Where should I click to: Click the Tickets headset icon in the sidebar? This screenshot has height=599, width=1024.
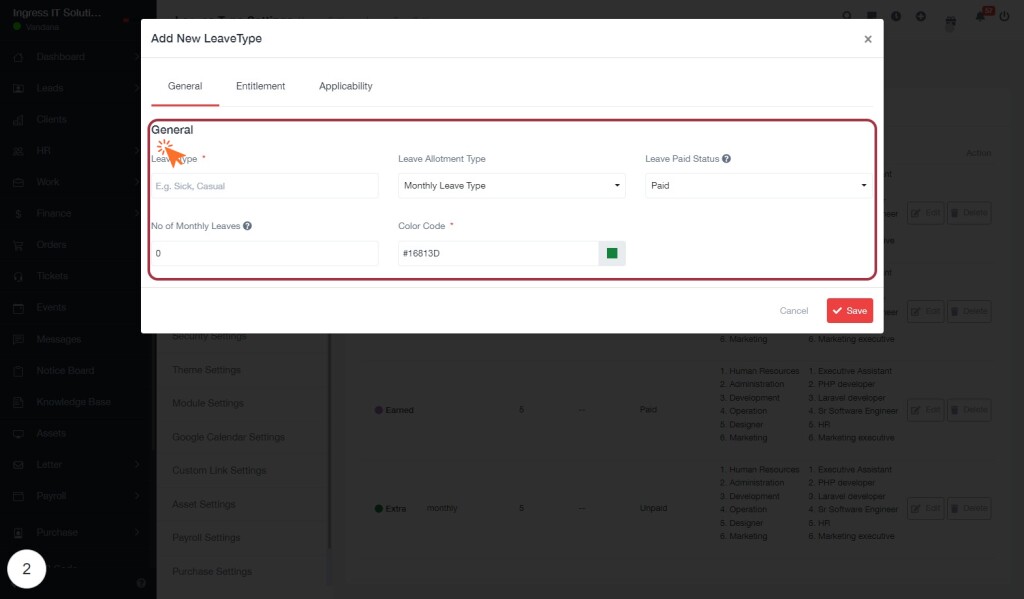coord(18,276)
